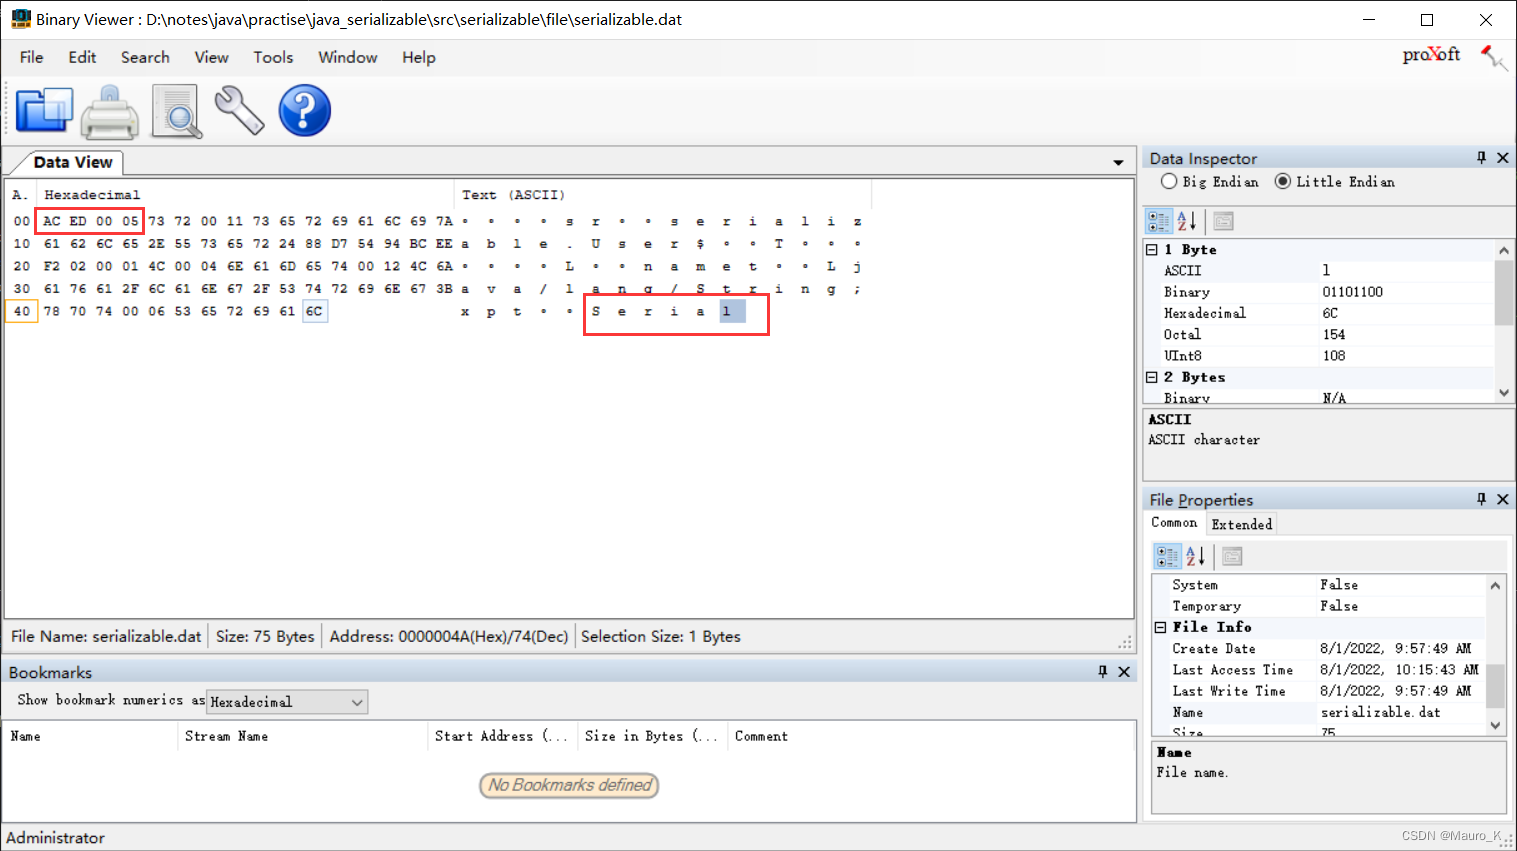Click Binary 01101100 value row

tap(1320, 292)
